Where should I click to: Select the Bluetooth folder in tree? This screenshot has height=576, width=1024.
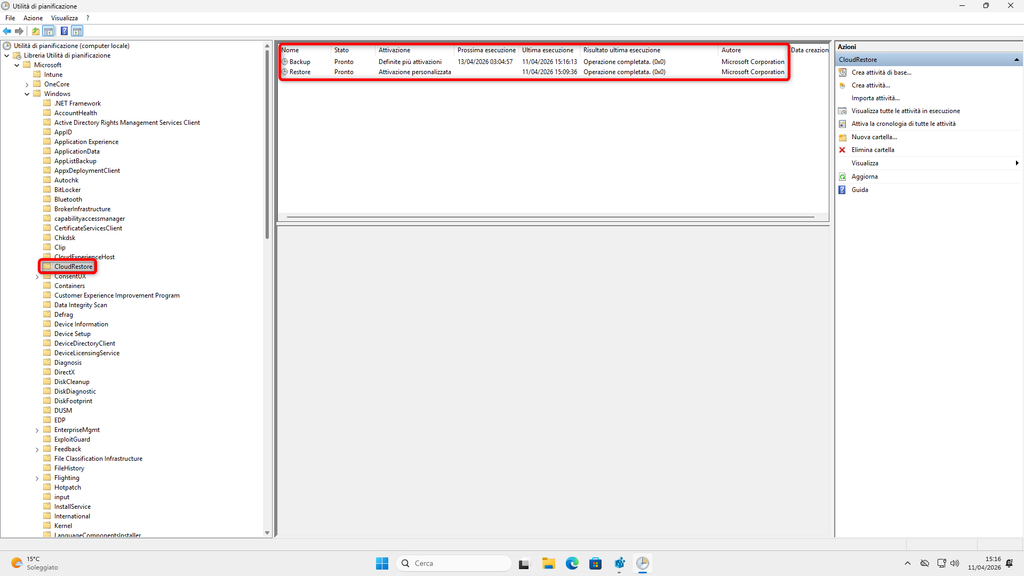68,200
